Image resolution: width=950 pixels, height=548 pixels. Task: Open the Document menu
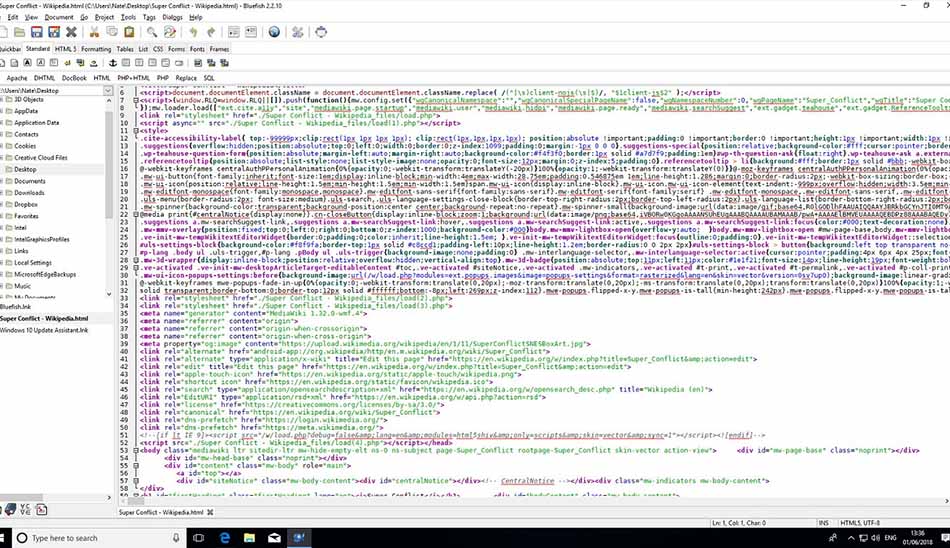coord(59,17)
